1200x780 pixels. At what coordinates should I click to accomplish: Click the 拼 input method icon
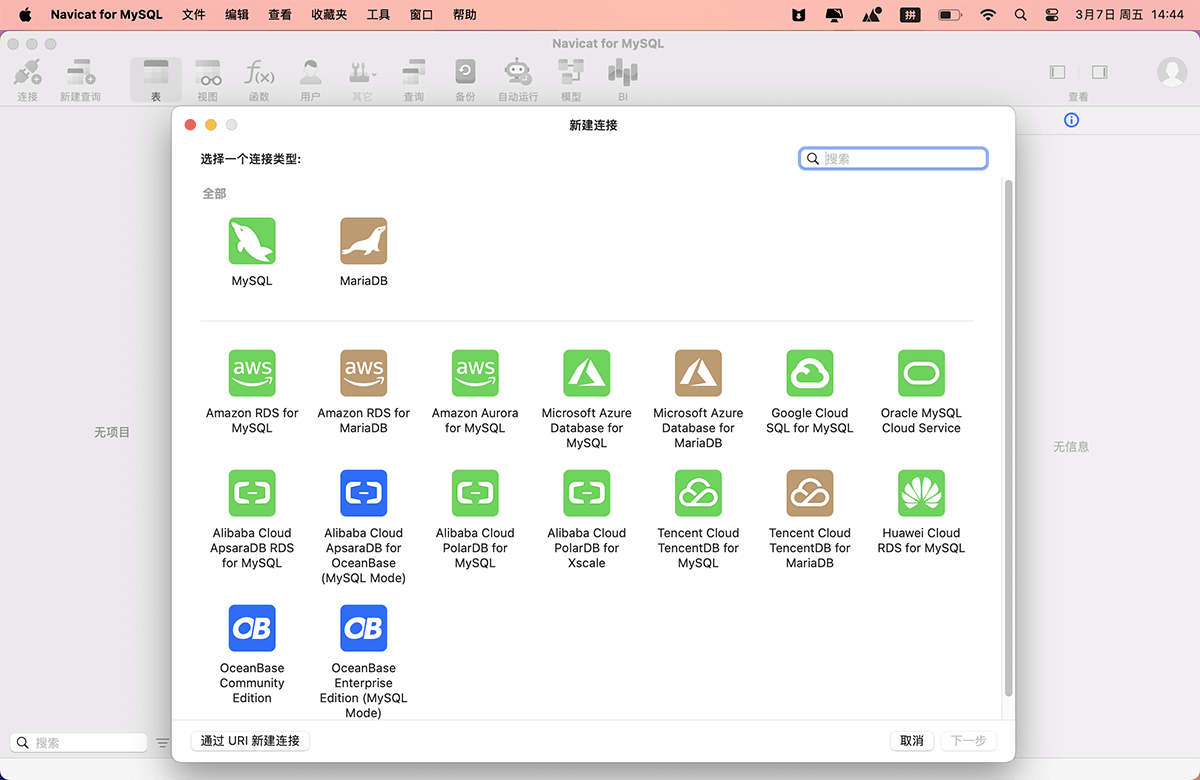point(910,15)
